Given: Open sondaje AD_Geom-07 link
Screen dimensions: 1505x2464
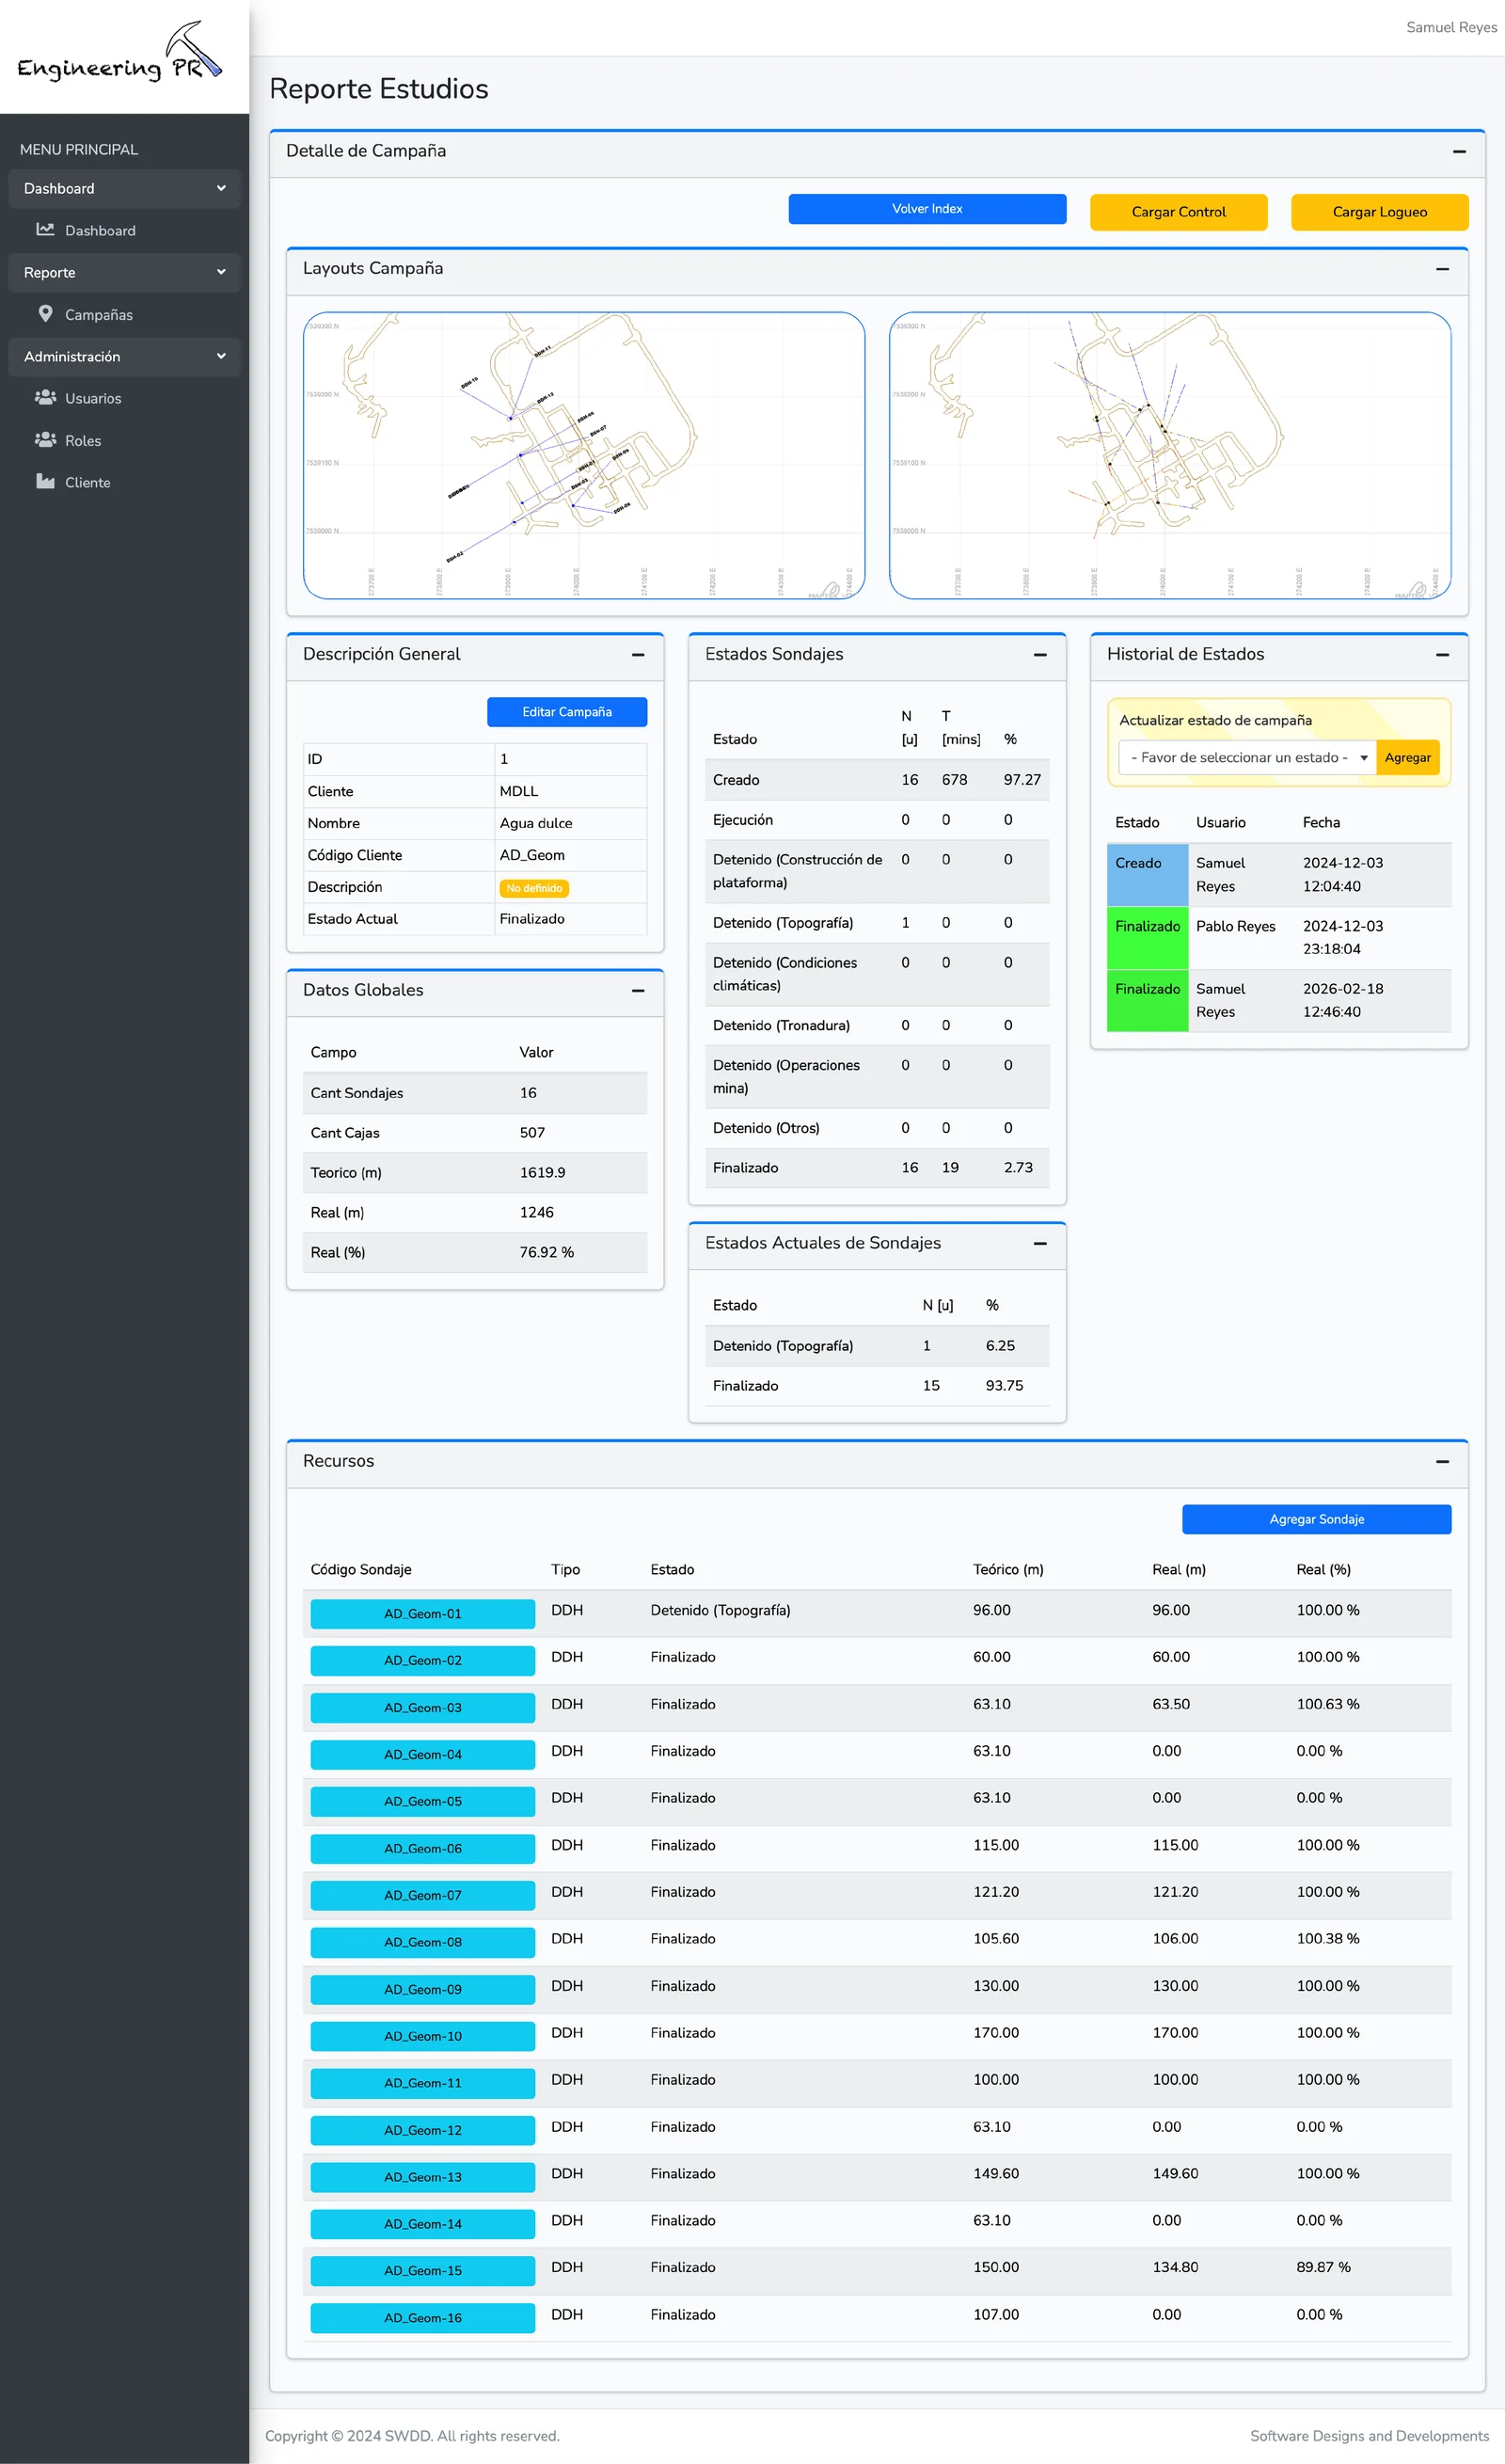Looking at the screenshot, I should click(422, 1895).
